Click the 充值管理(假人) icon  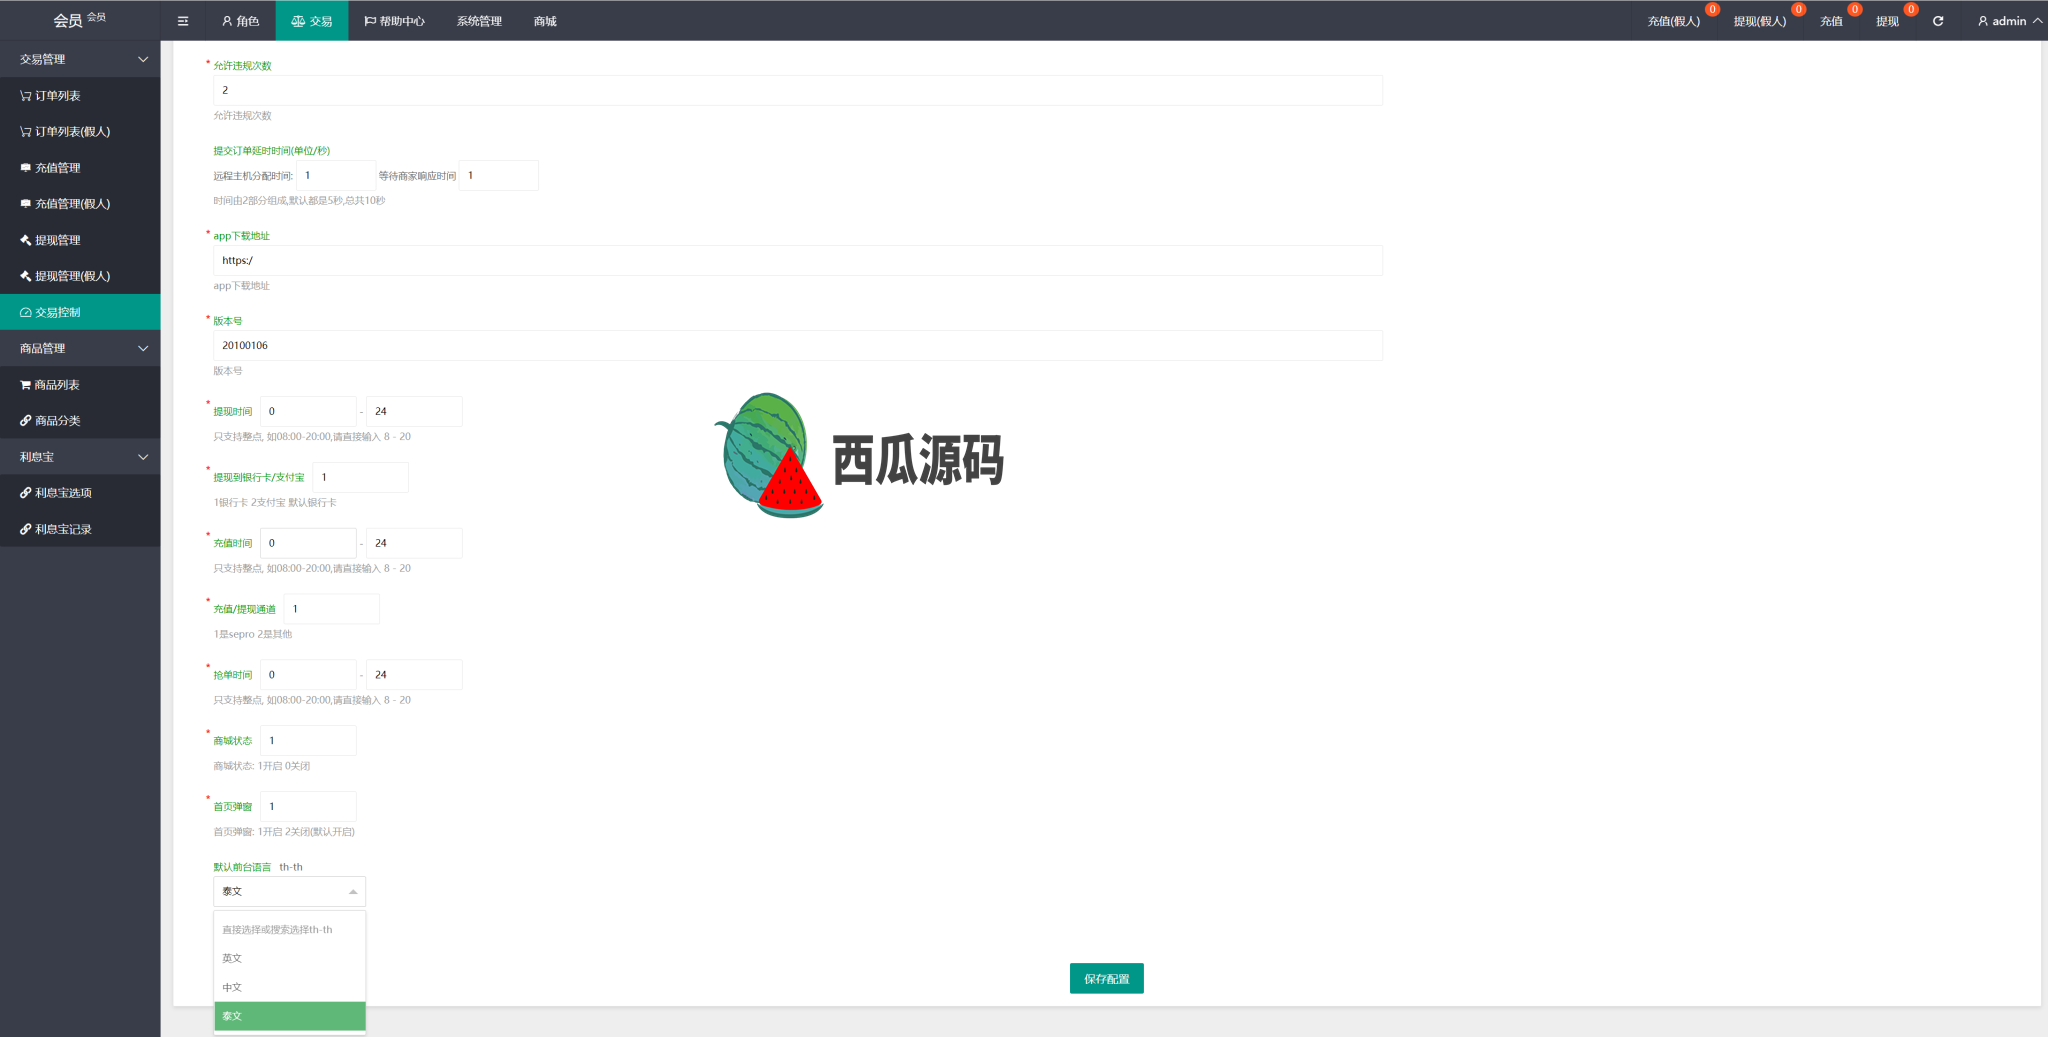click(x=26, y=204)
